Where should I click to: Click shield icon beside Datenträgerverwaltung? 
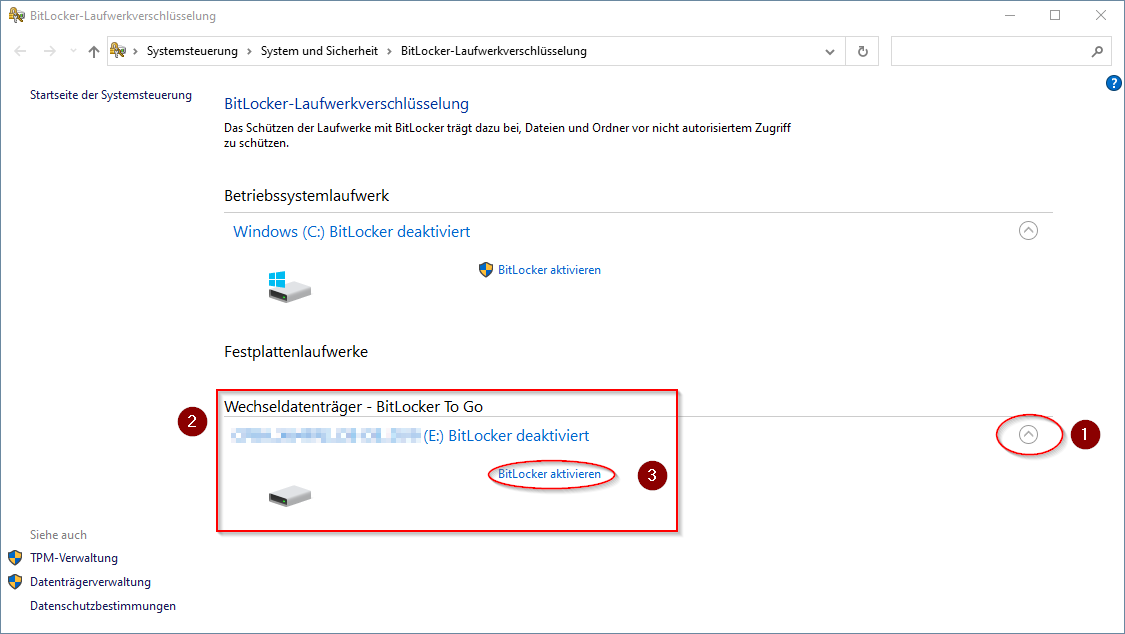(x=15, y=582)
